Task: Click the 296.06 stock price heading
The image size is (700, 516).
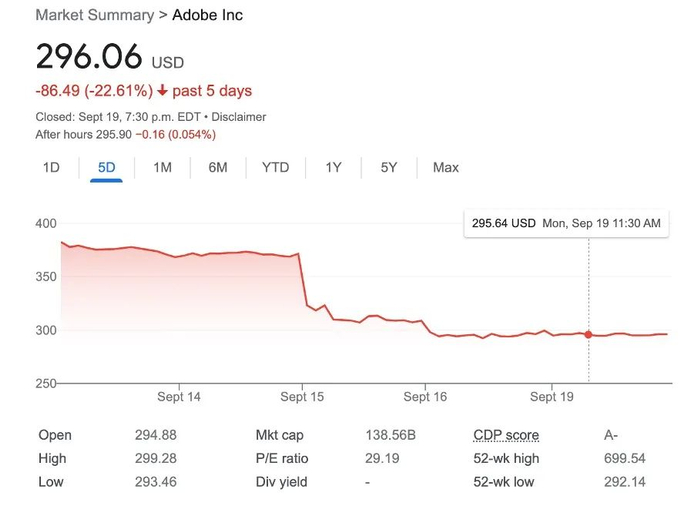Action: [x=88, y=56]
